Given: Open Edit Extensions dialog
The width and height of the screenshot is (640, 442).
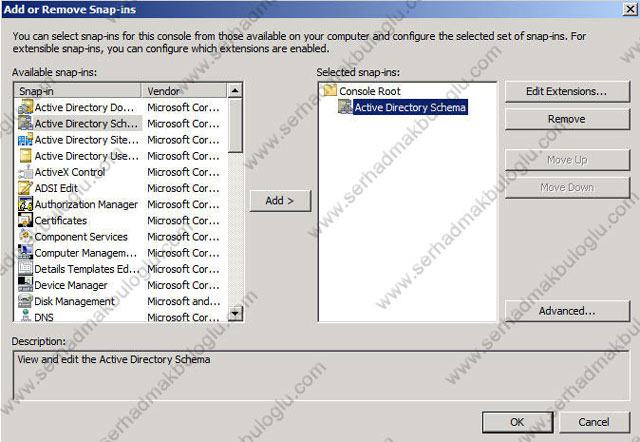Looking at the screenshot, I should [x=567, y=91].
